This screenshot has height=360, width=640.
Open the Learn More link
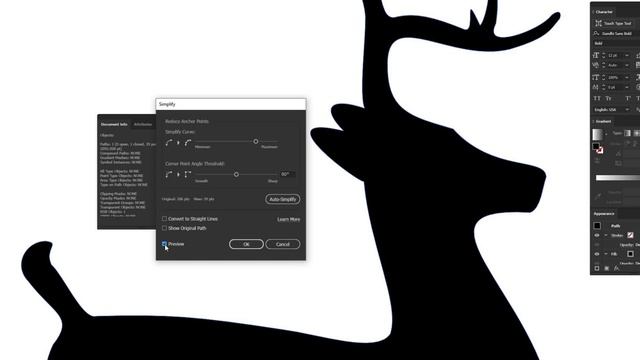(289, 220)
